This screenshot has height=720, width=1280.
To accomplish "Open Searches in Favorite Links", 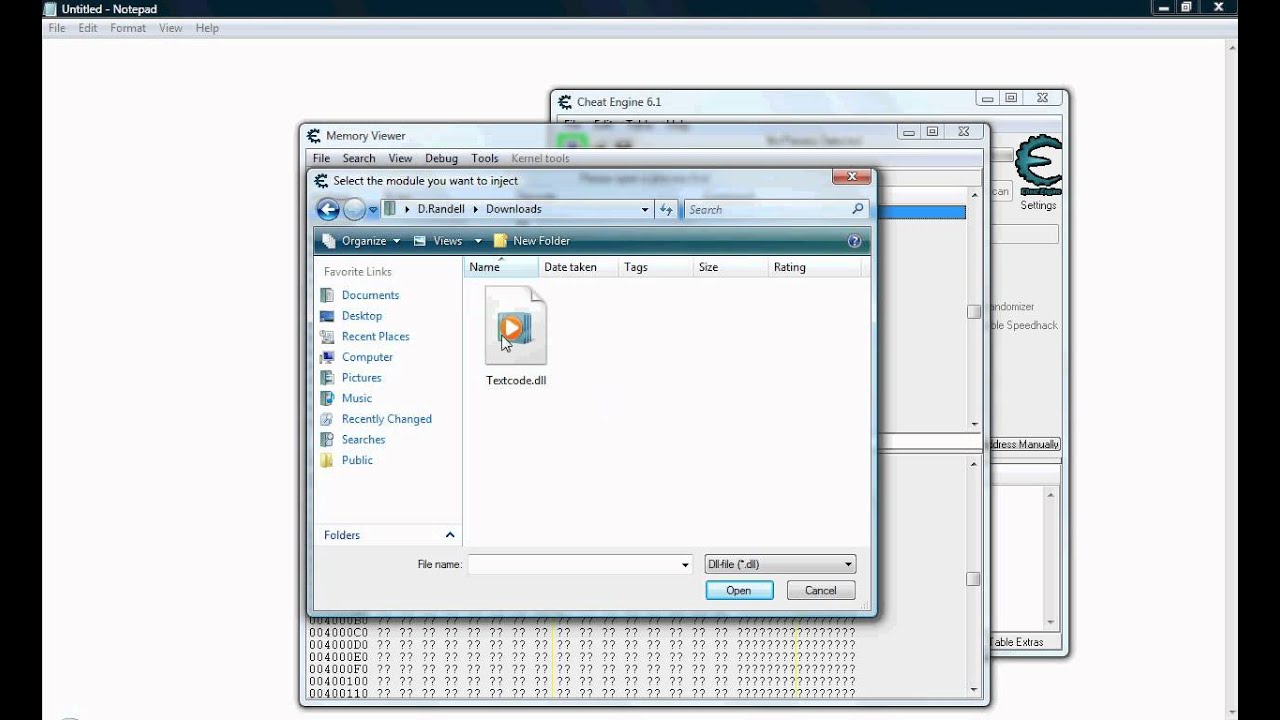I will click(363, 440).
